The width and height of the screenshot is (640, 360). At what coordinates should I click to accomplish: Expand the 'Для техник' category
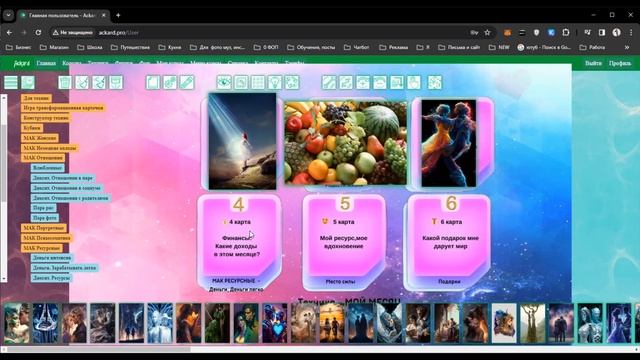[36, 98]
